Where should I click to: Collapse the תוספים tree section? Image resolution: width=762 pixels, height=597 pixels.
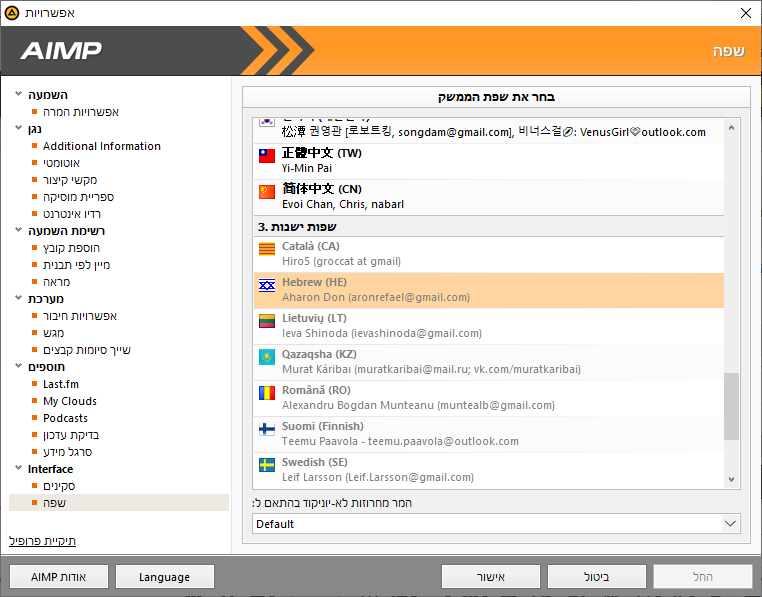click(18, 366)
